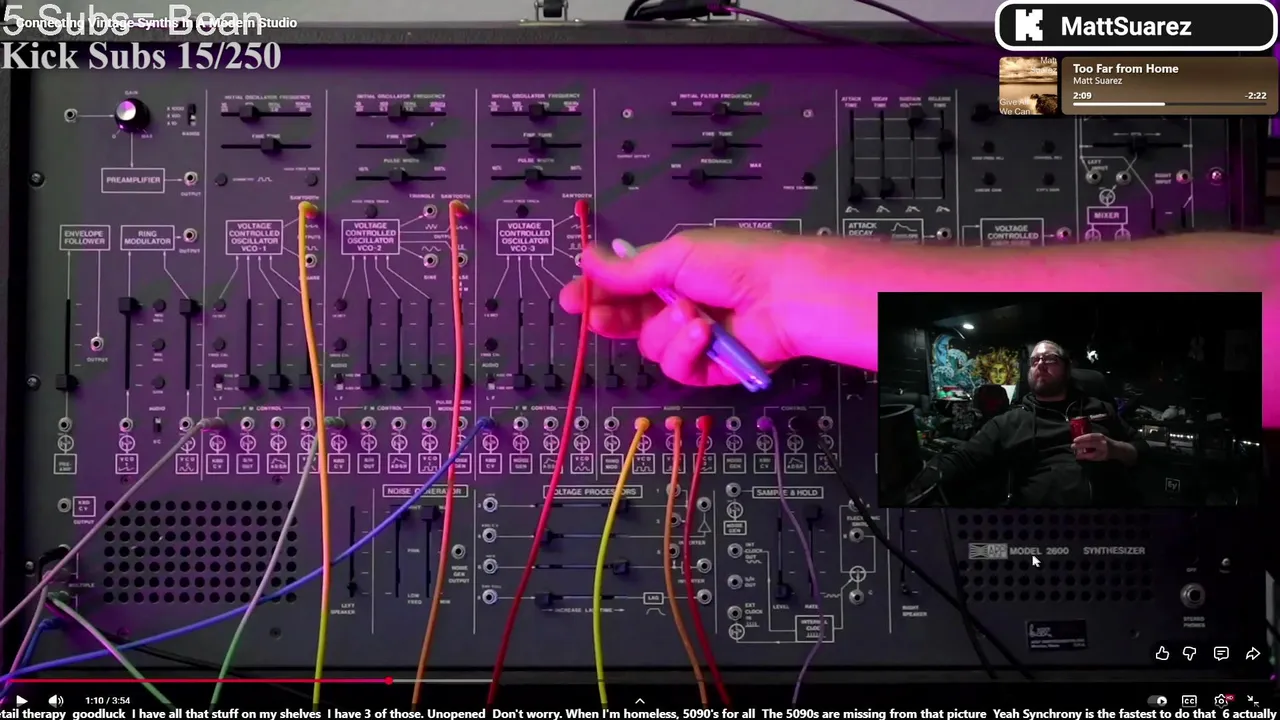1280x720 pixels.
Task: Expand the chevron-up arrow at bottom center
Action: click(640, 701)
